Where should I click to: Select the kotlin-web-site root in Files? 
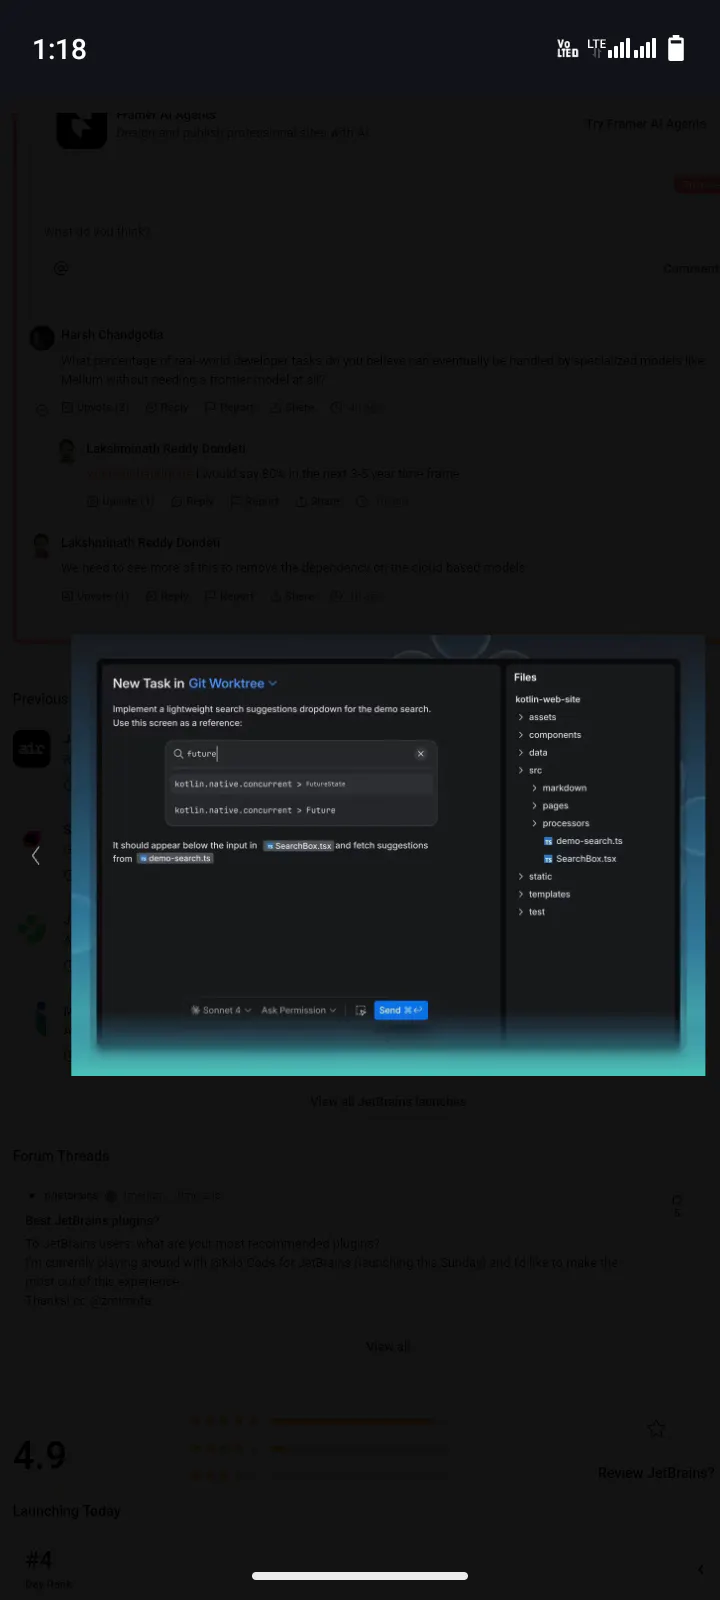pos(548,699)
